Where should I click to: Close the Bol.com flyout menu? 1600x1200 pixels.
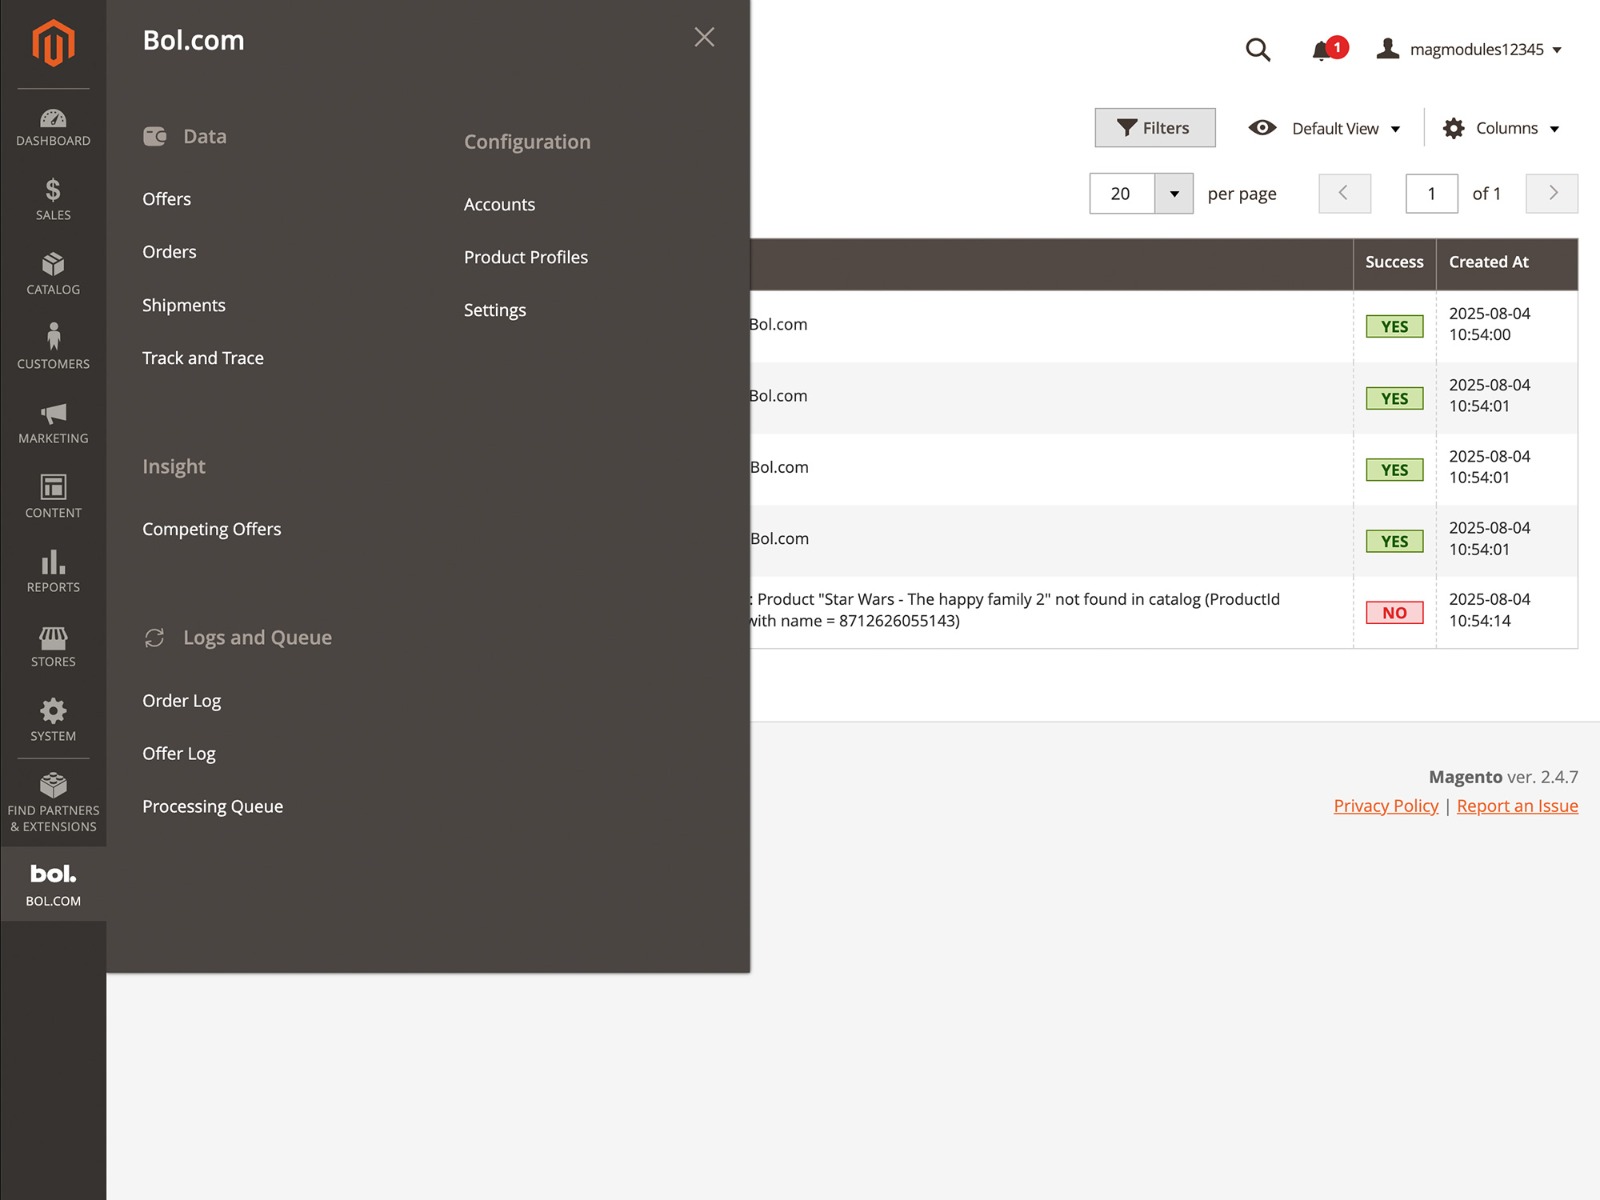[x=704, y=37]
